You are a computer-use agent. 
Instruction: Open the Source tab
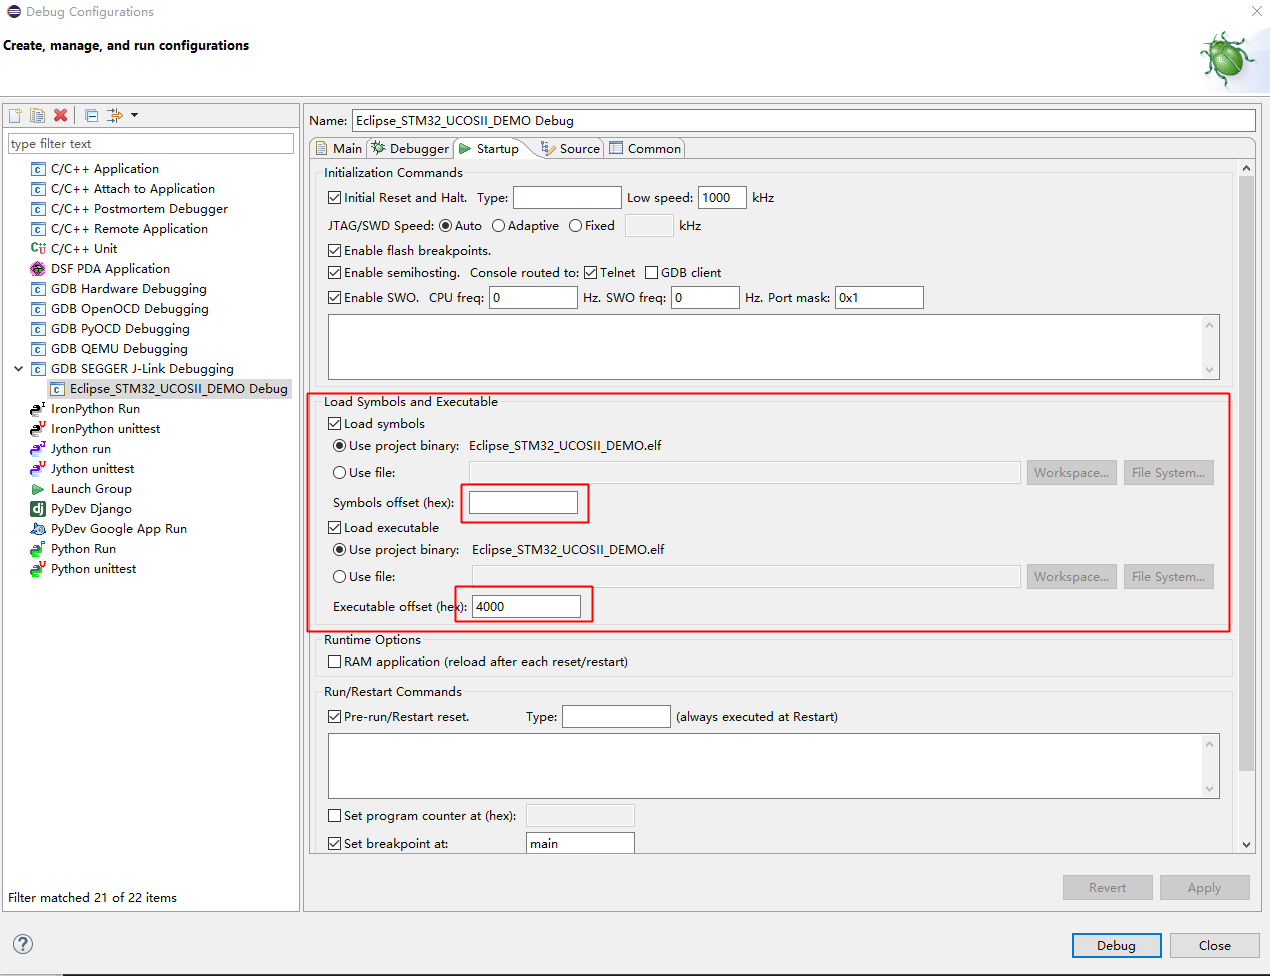point(570,148)
